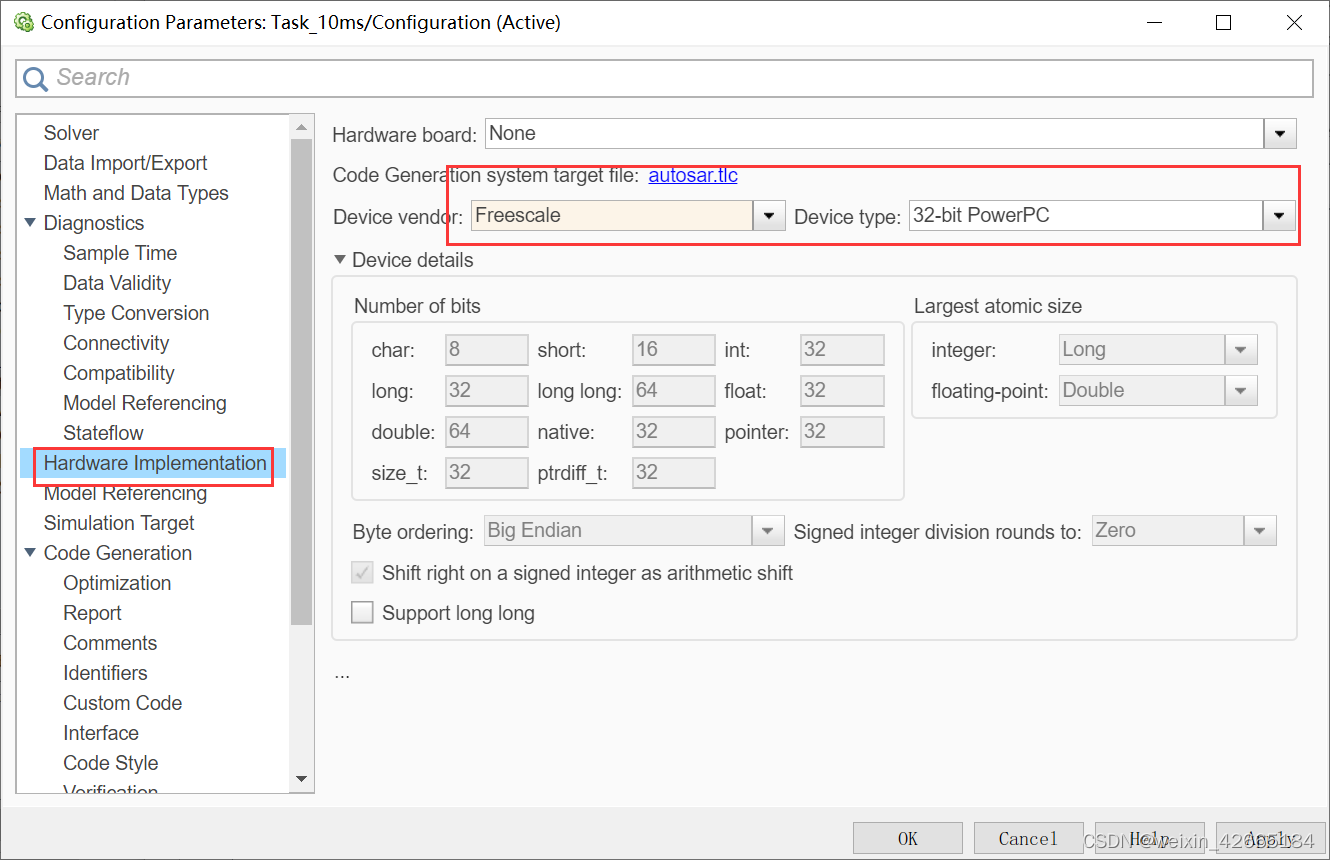
Task: Open Model Referencing under Diagnostics
Action: 145,403
